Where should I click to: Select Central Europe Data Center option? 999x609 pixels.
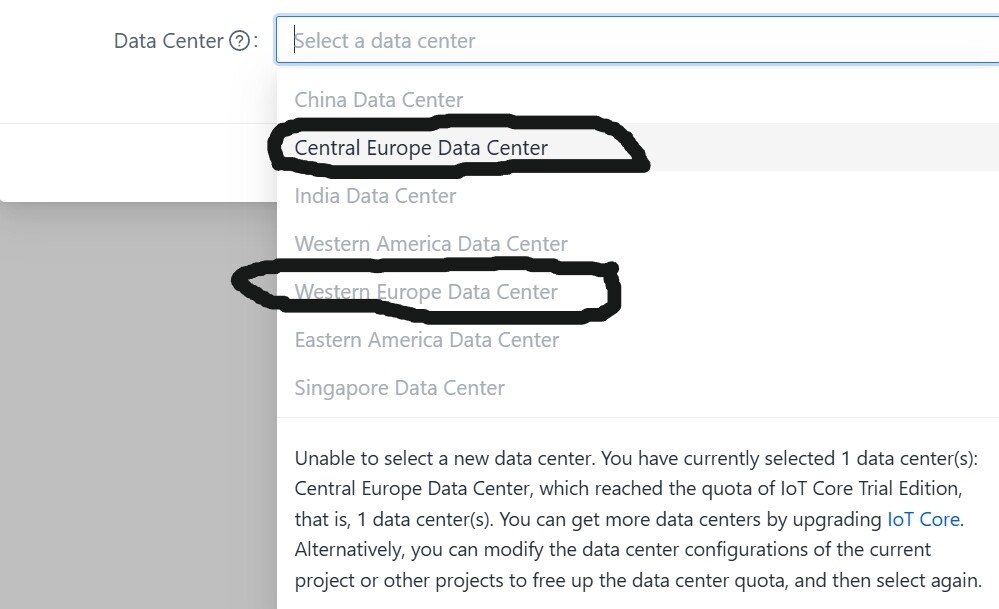click(421, 148)
